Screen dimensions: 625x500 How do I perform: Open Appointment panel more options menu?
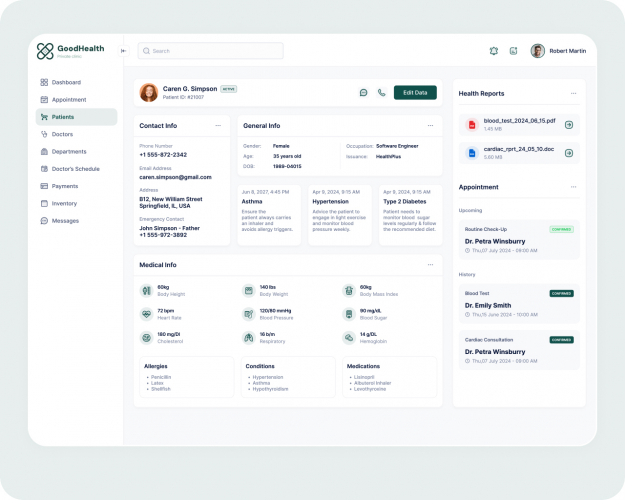point(573,187)
